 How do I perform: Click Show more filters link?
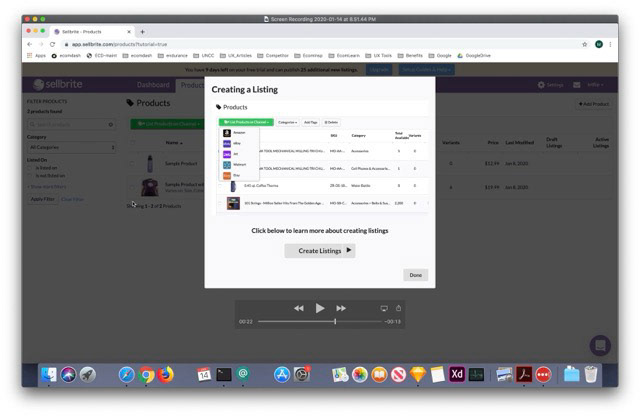tap(47, 187)
